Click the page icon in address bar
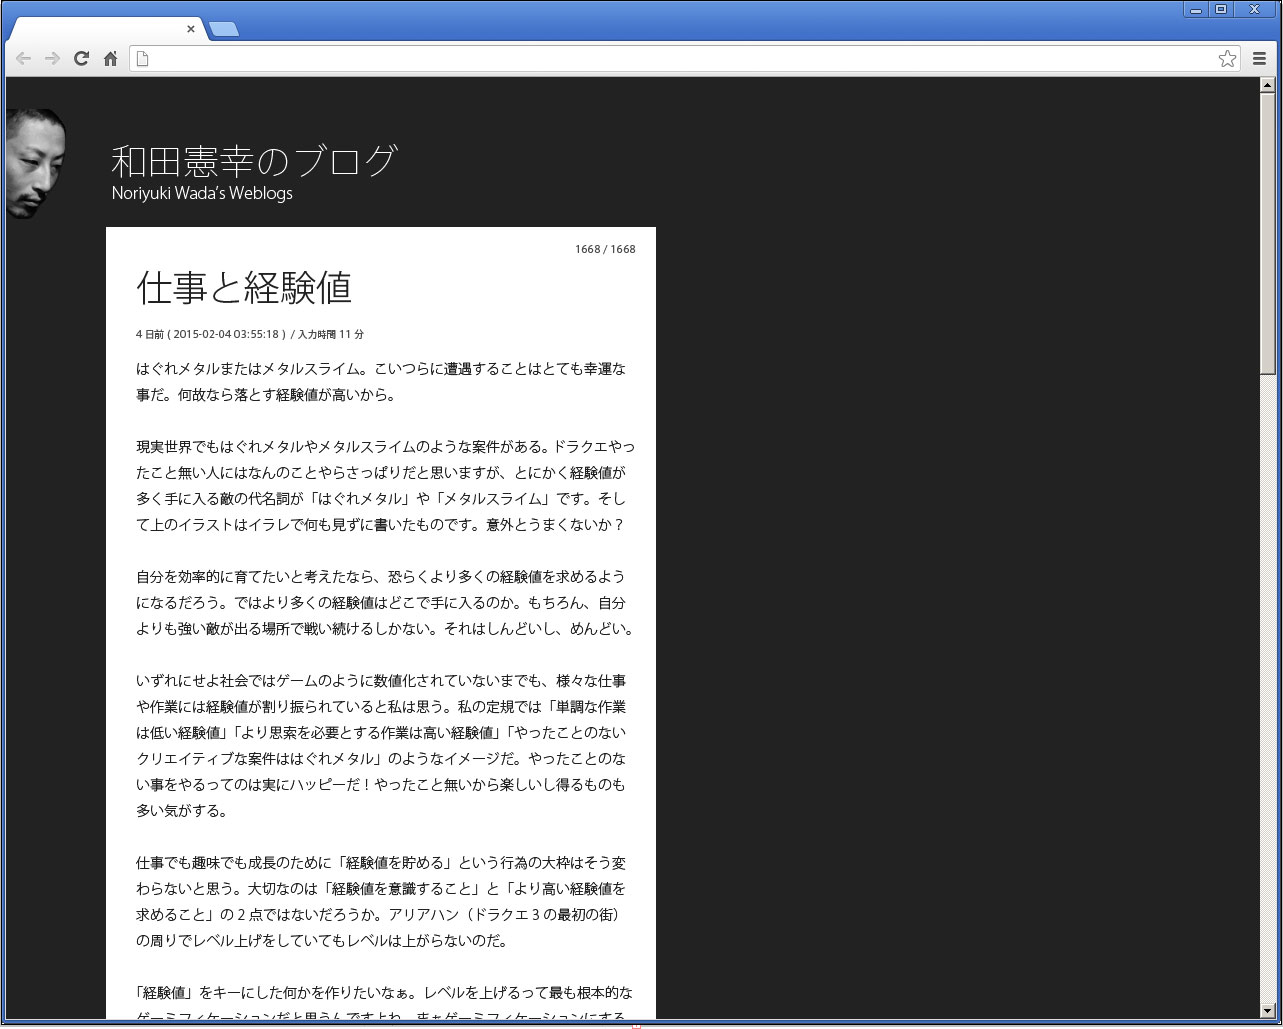This screenshot has width=1283, height=1029. [143, 59]
